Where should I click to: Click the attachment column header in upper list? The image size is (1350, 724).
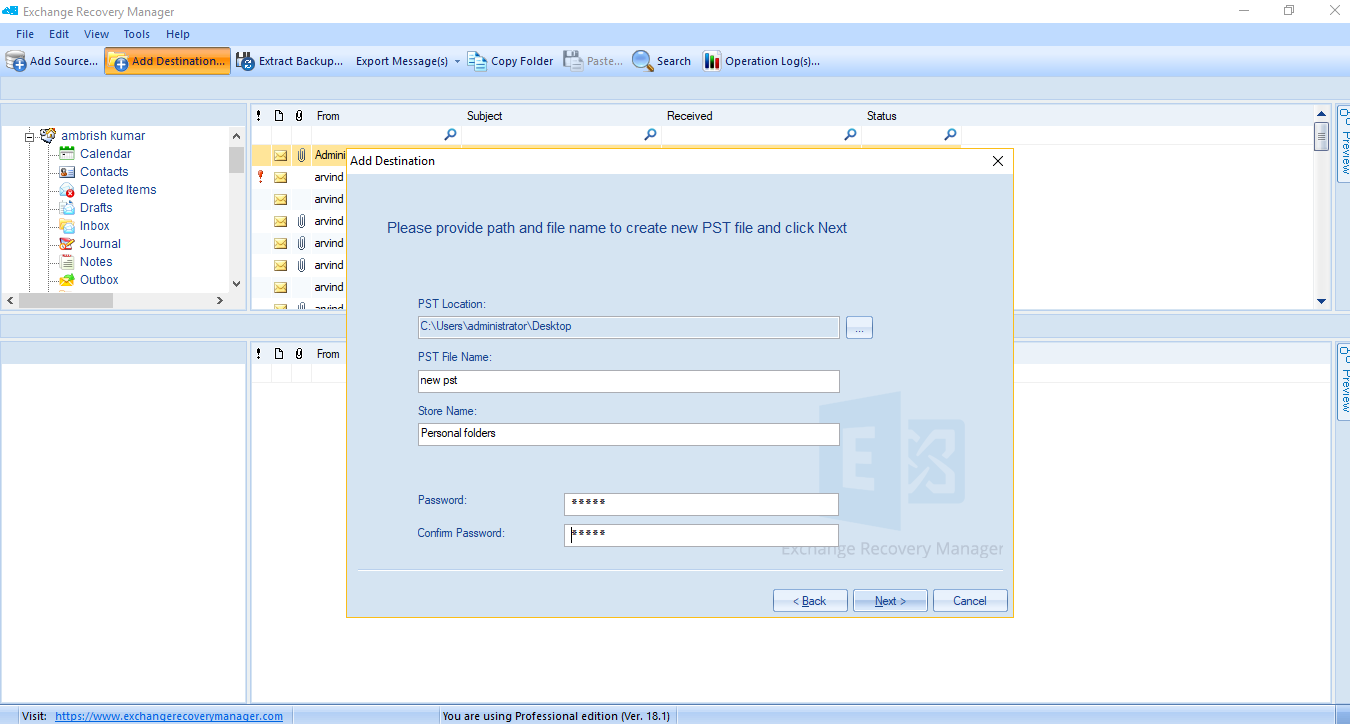[x=299, y=116]
